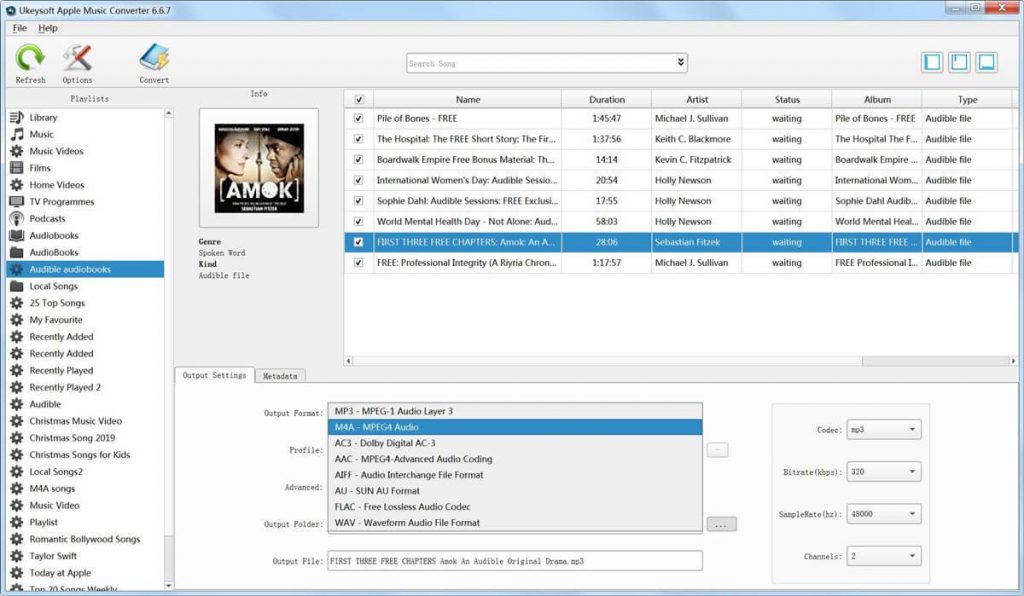Uncheck the Pile of Bones track
Screen dimensions: 1024x596
point(357,118)
